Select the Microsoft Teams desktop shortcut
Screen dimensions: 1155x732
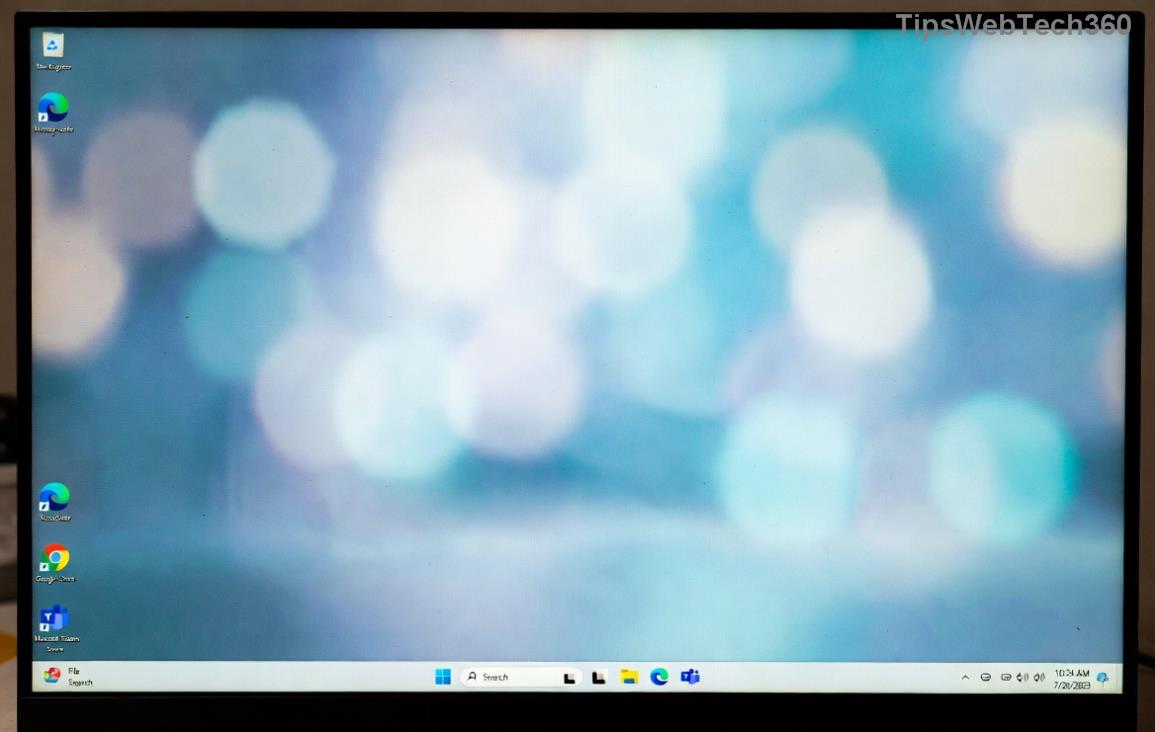pyautogui.click(x=54, y=619)
